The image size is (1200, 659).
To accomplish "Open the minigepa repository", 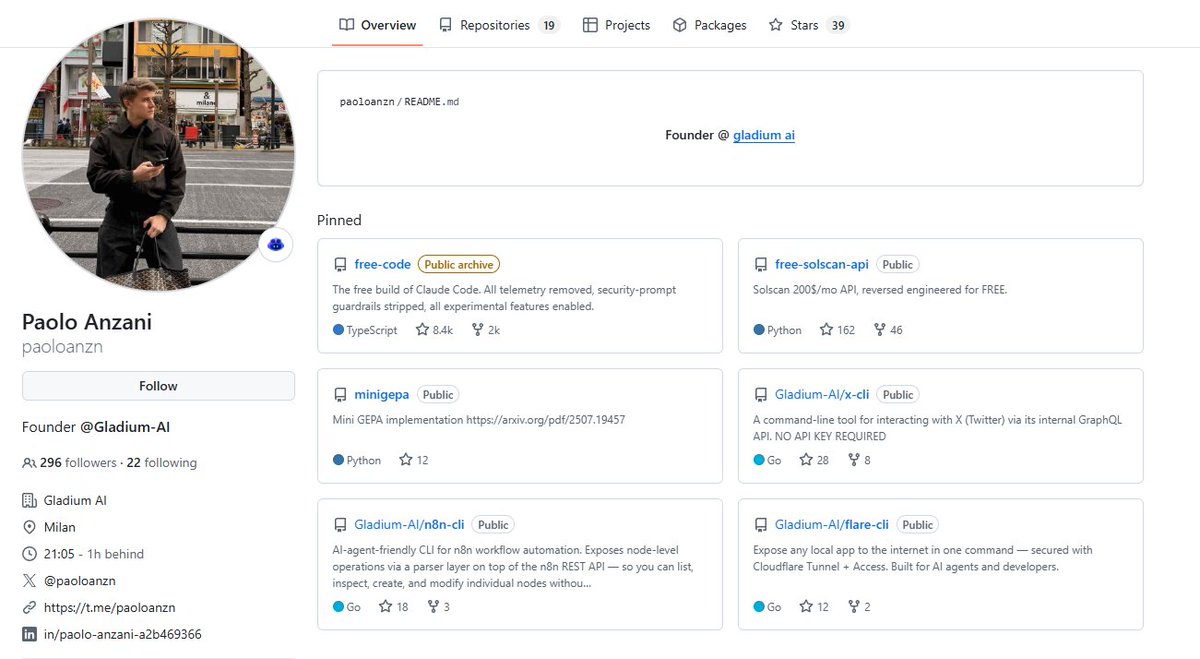I will pyautogui.click(x=382, y=394).
